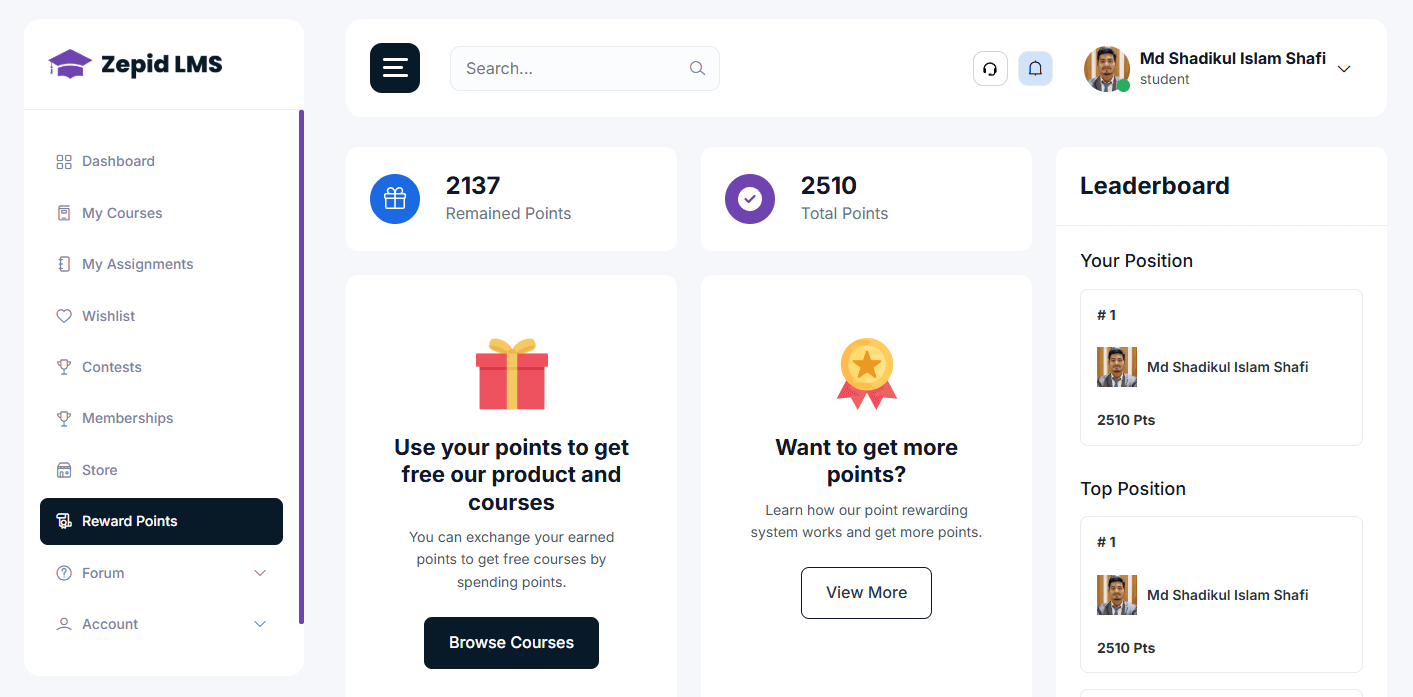The width and height of the screenshot is (1413, 697).
Task: Select Reward Points in the sidebar
Action: pyautogui.click(x=130, y=521)
